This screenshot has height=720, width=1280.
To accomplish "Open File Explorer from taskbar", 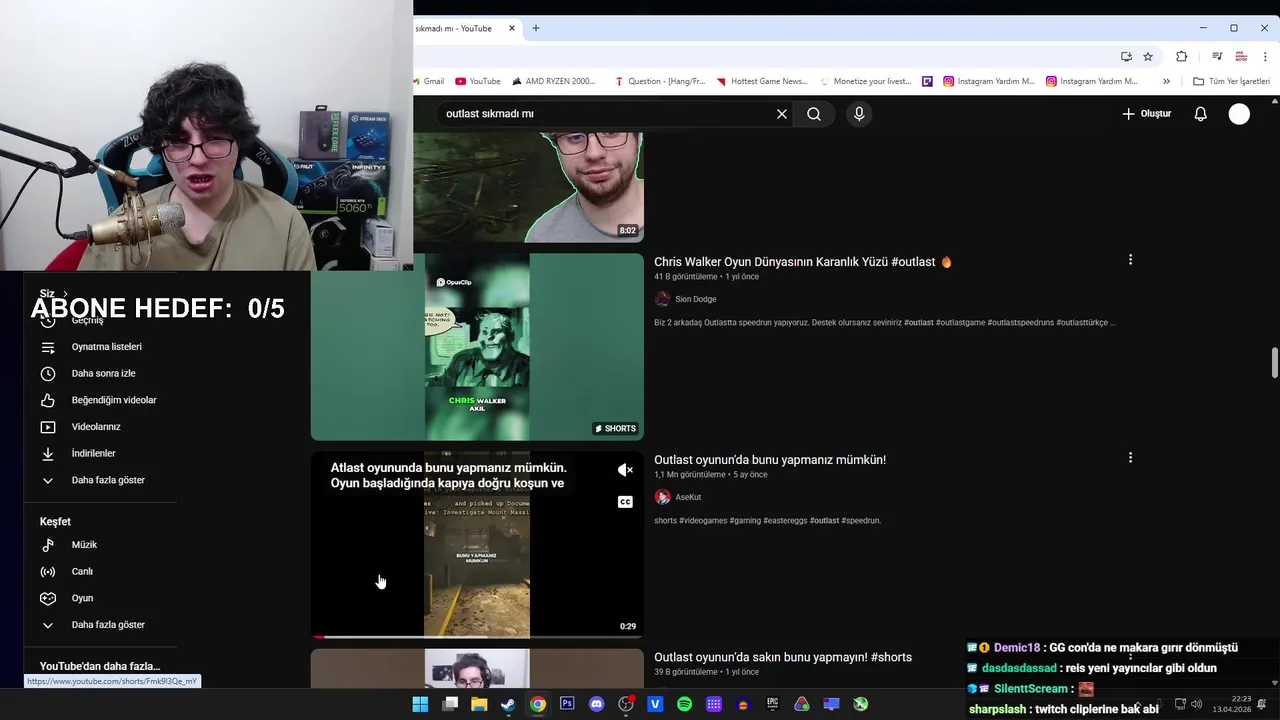I will tap(479, 704).
